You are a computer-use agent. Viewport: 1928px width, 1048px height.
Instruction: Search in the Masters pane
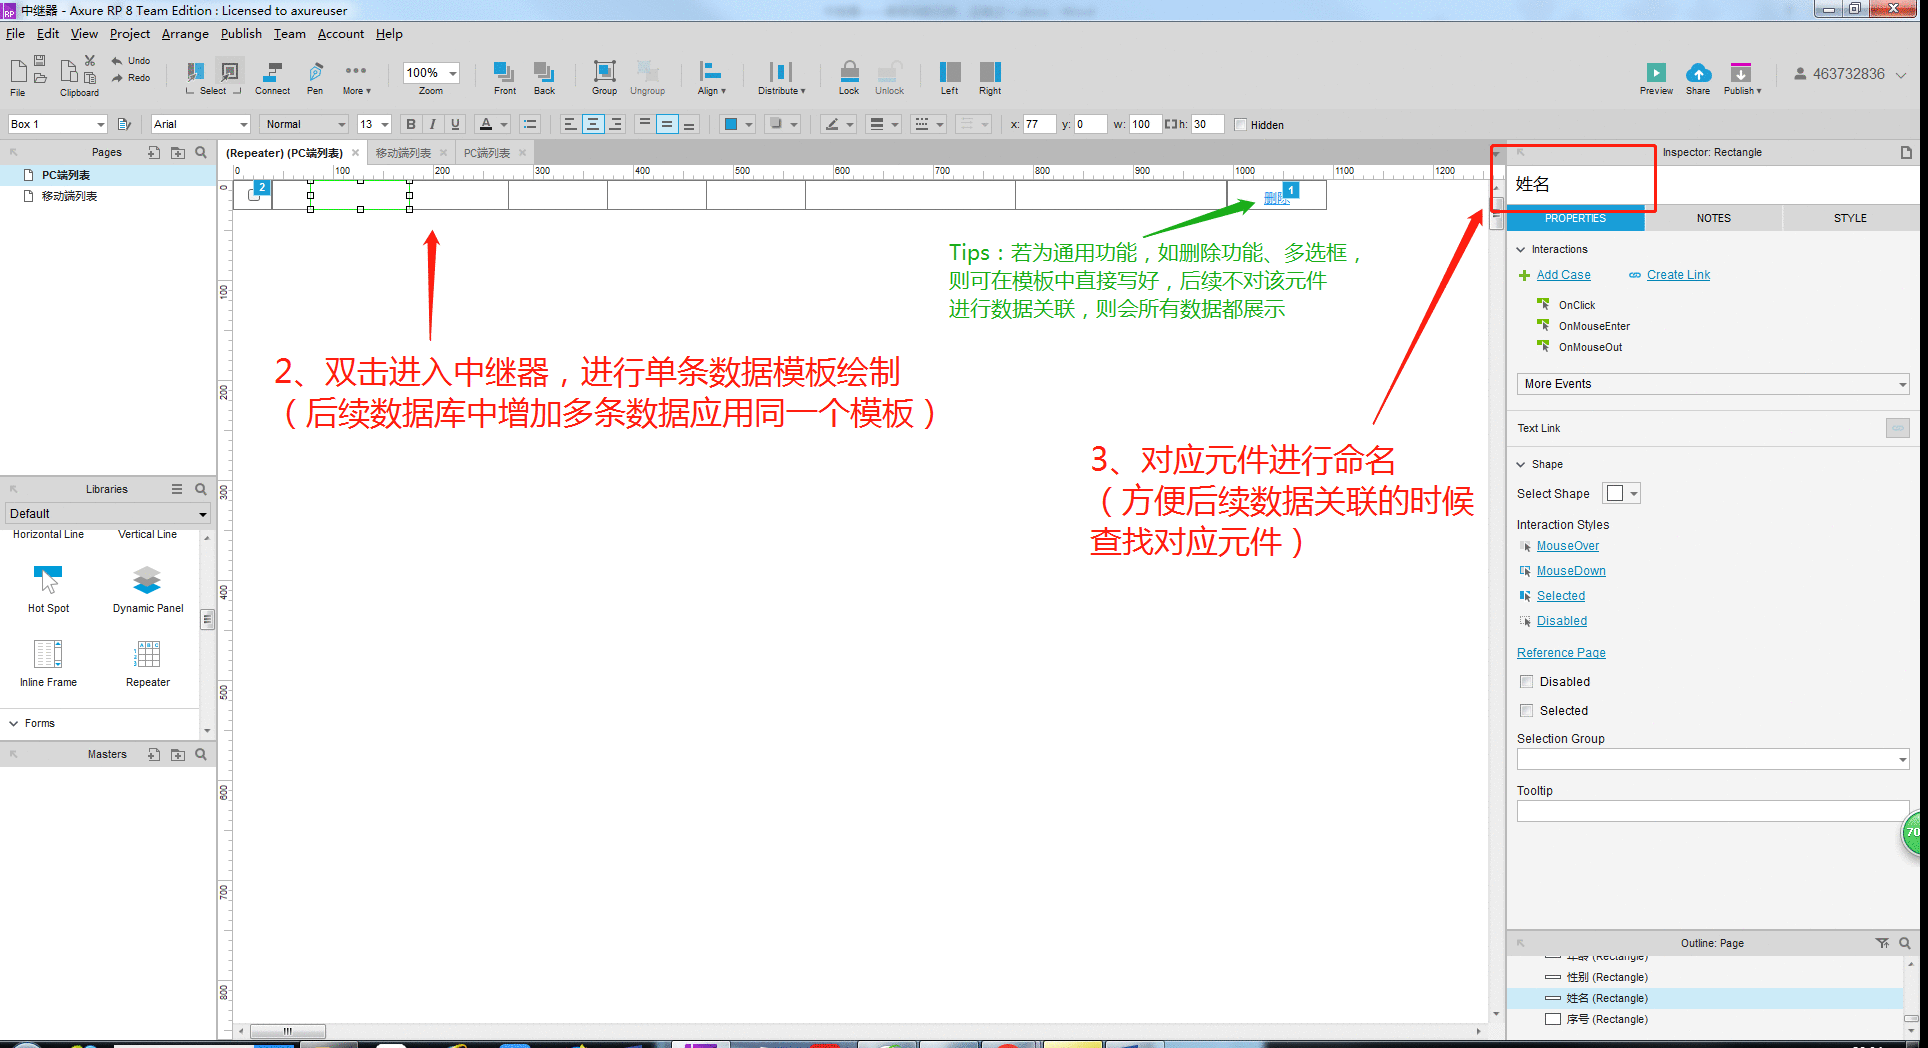(x=201, y=755)
